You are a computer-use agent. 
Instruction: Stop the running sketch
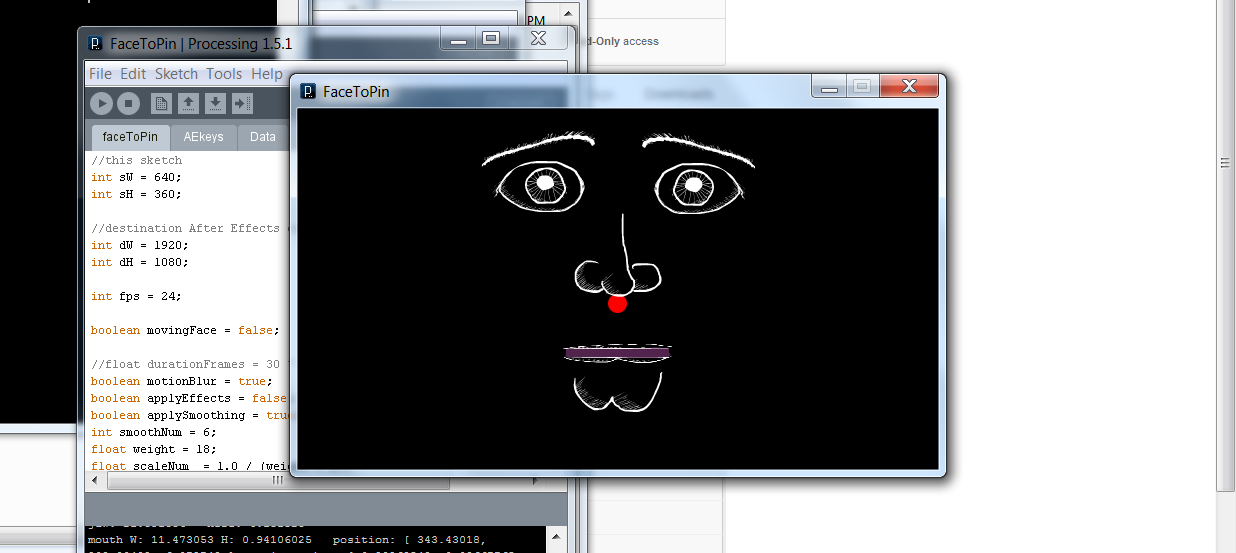pos(128,103)
